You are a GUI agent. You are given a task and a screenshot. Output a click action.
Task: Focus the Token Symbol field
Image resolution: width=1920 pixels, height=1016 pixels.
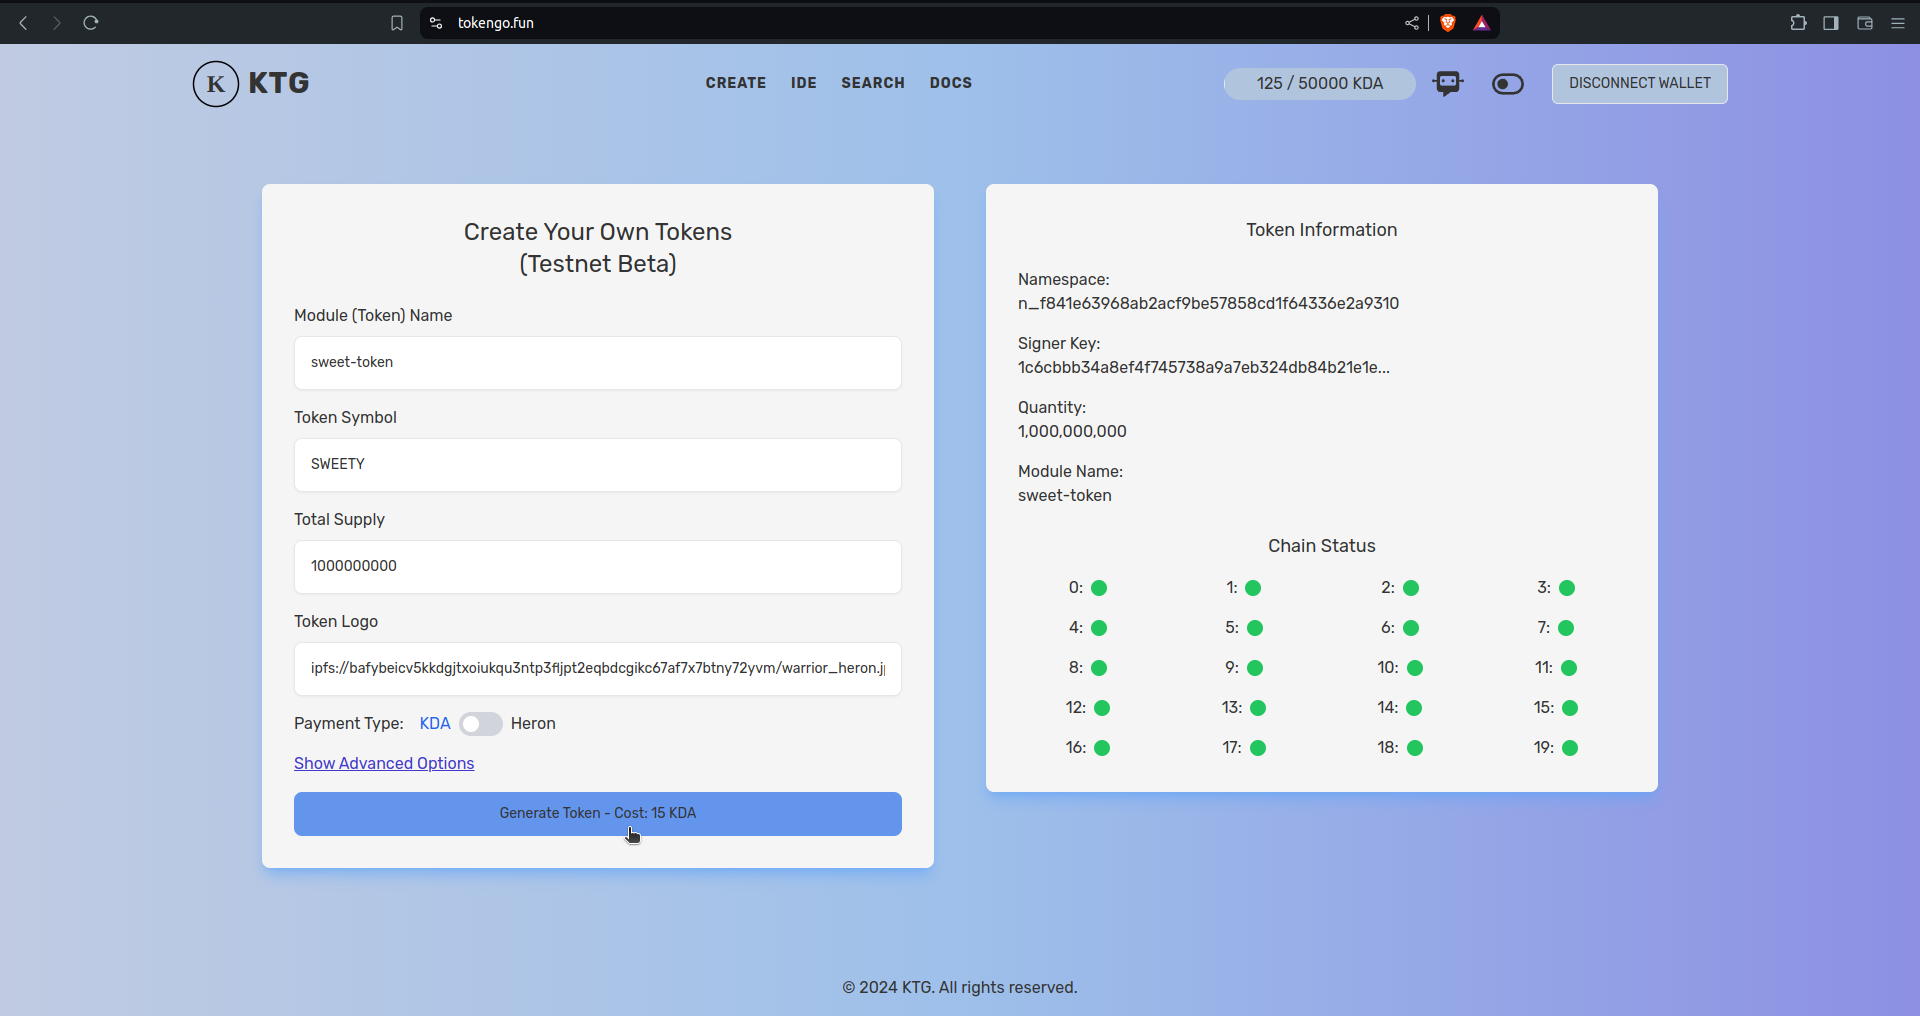[598, 465]
